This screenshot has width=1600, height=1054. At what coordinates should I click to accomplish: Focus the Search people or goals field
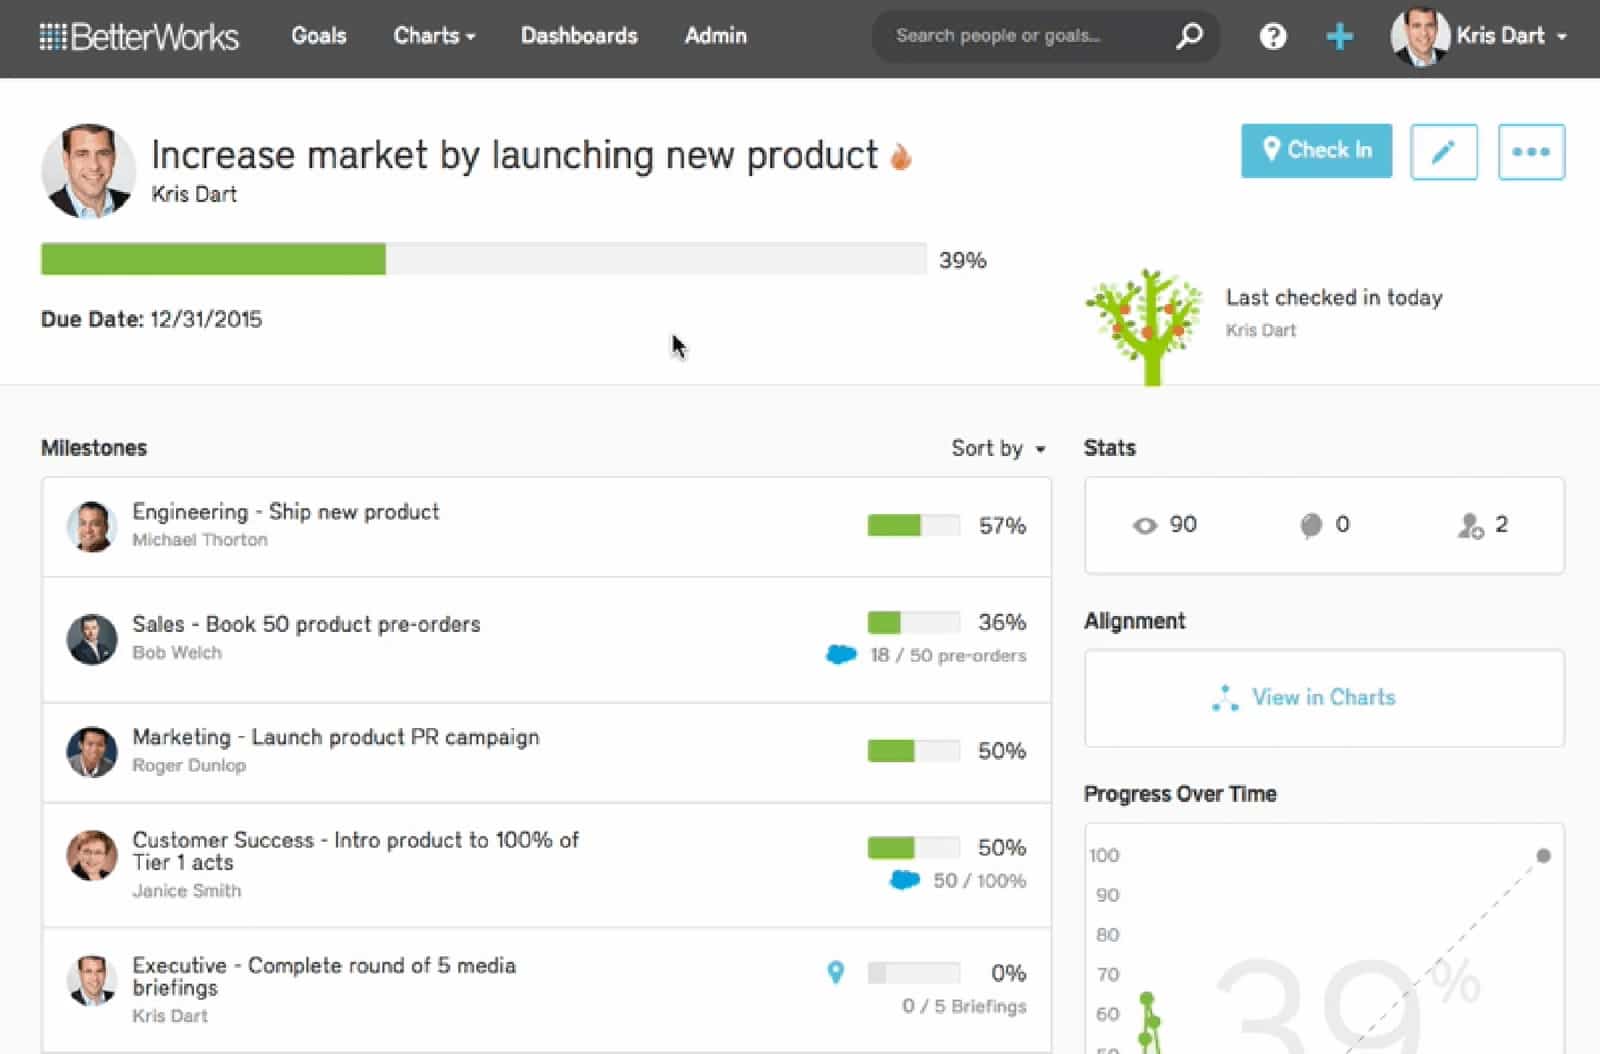point(1020,36)
